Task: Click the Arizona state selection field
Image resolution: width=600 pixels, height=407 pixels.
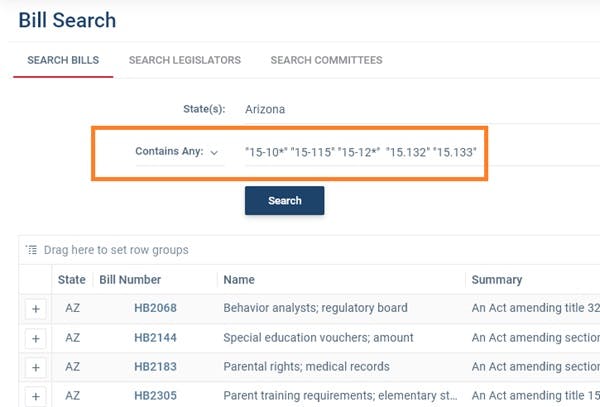Action: tap(421, 109)
